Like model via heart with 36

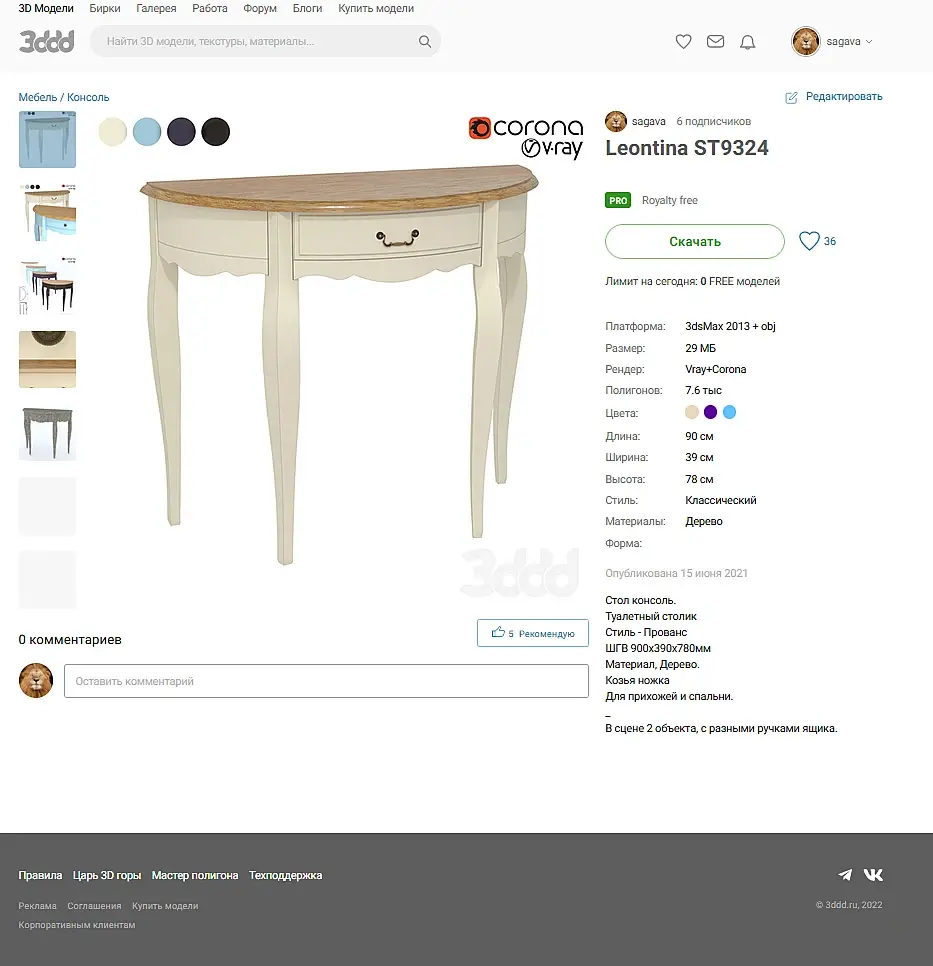pos(809,241)
